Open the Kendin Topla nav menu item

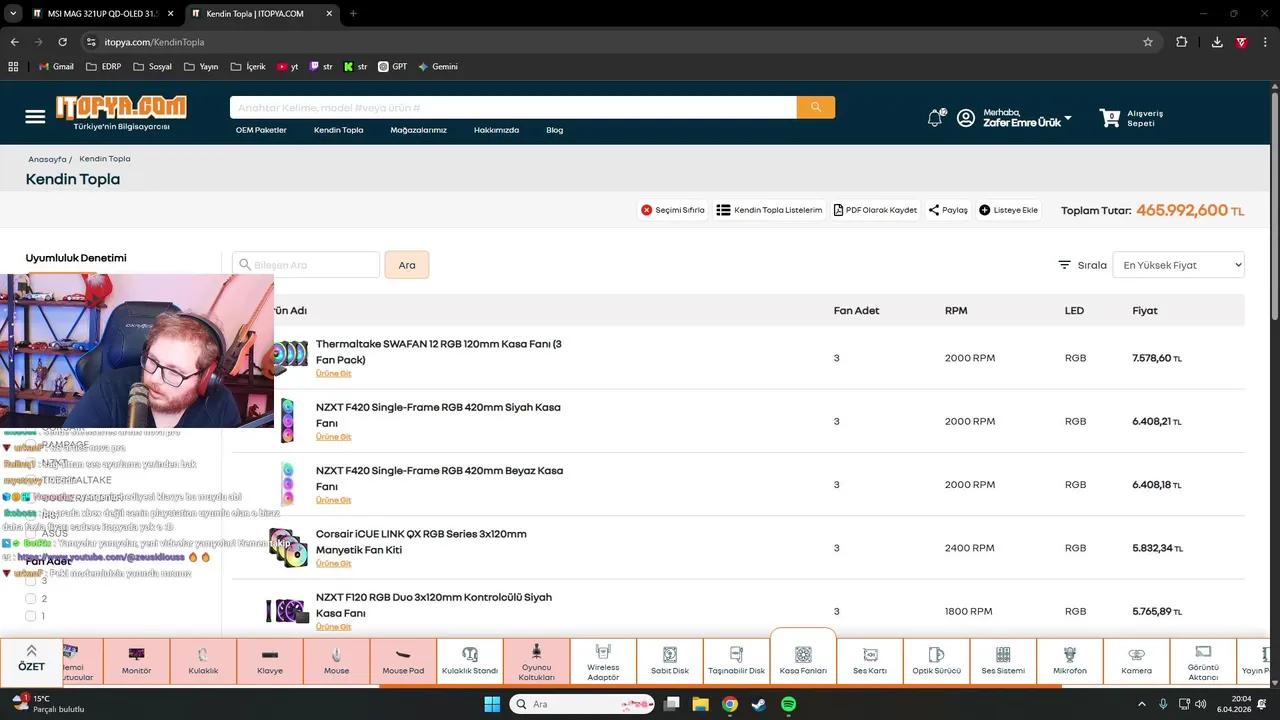coord(338,130)
